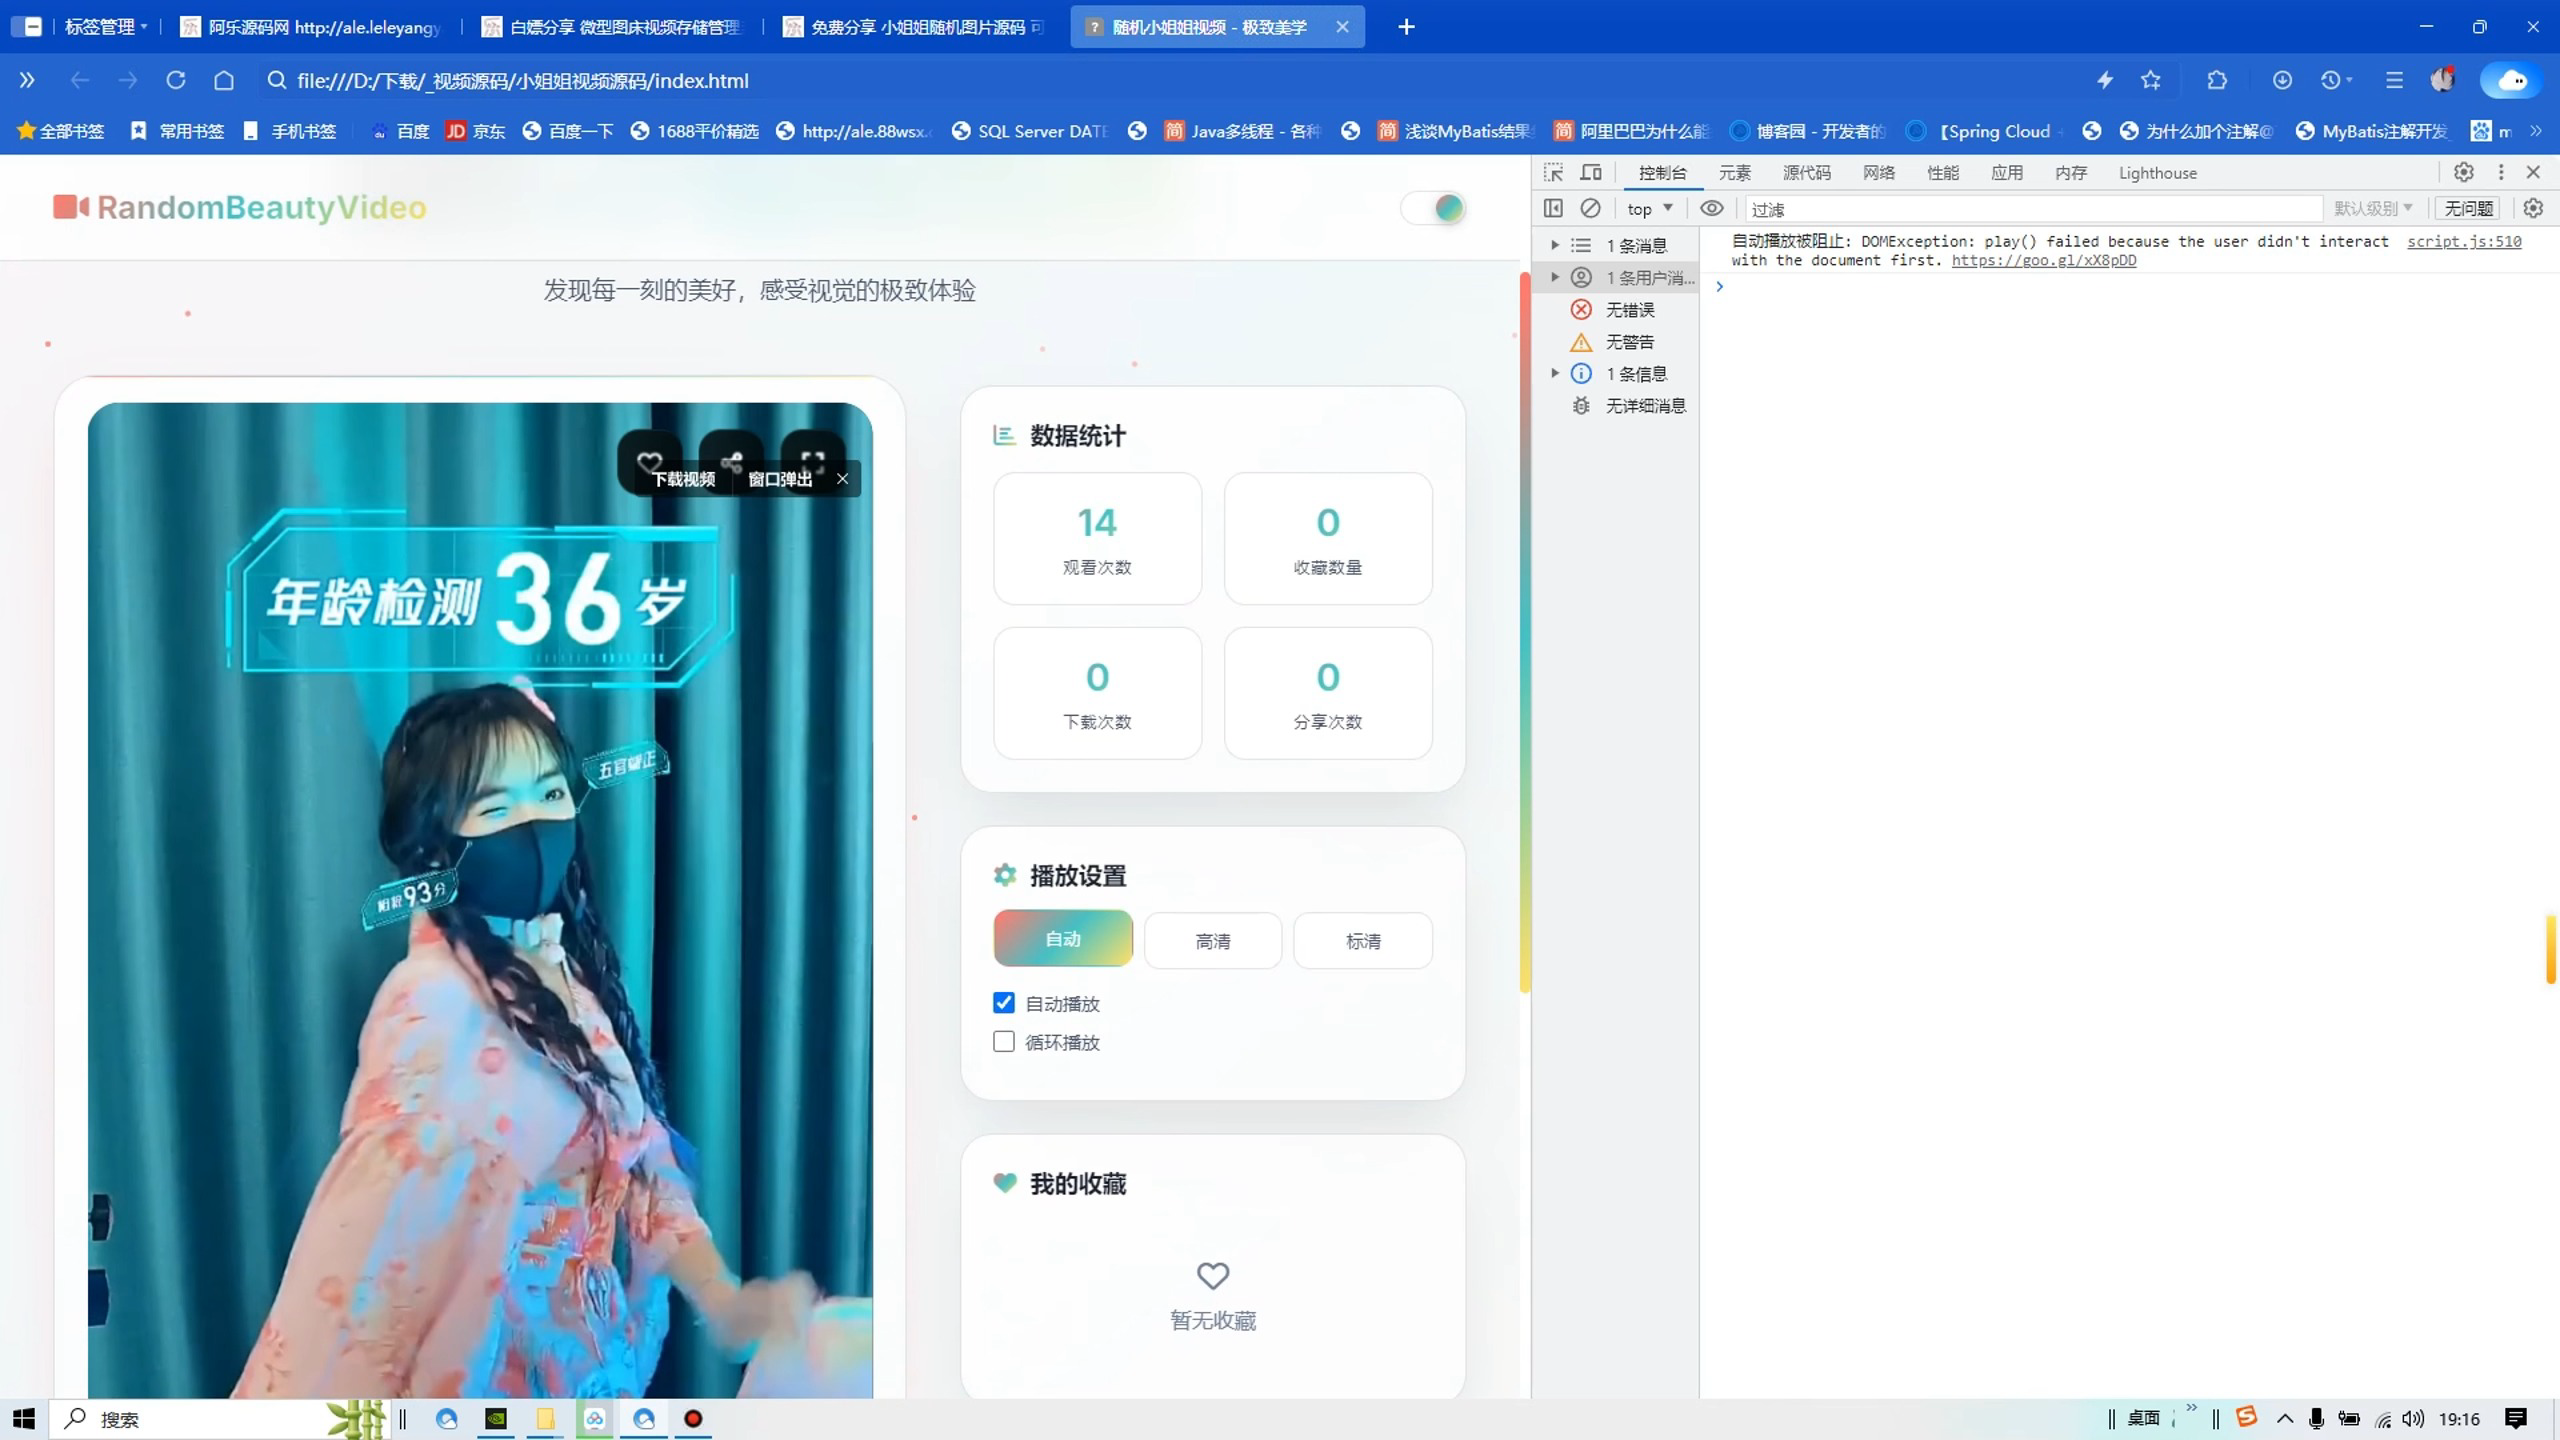Image resolution: width=2560 pixels, height=1440 pixels.
Task: Open the 默认级别 log level dropdown
Action: 2373,208
